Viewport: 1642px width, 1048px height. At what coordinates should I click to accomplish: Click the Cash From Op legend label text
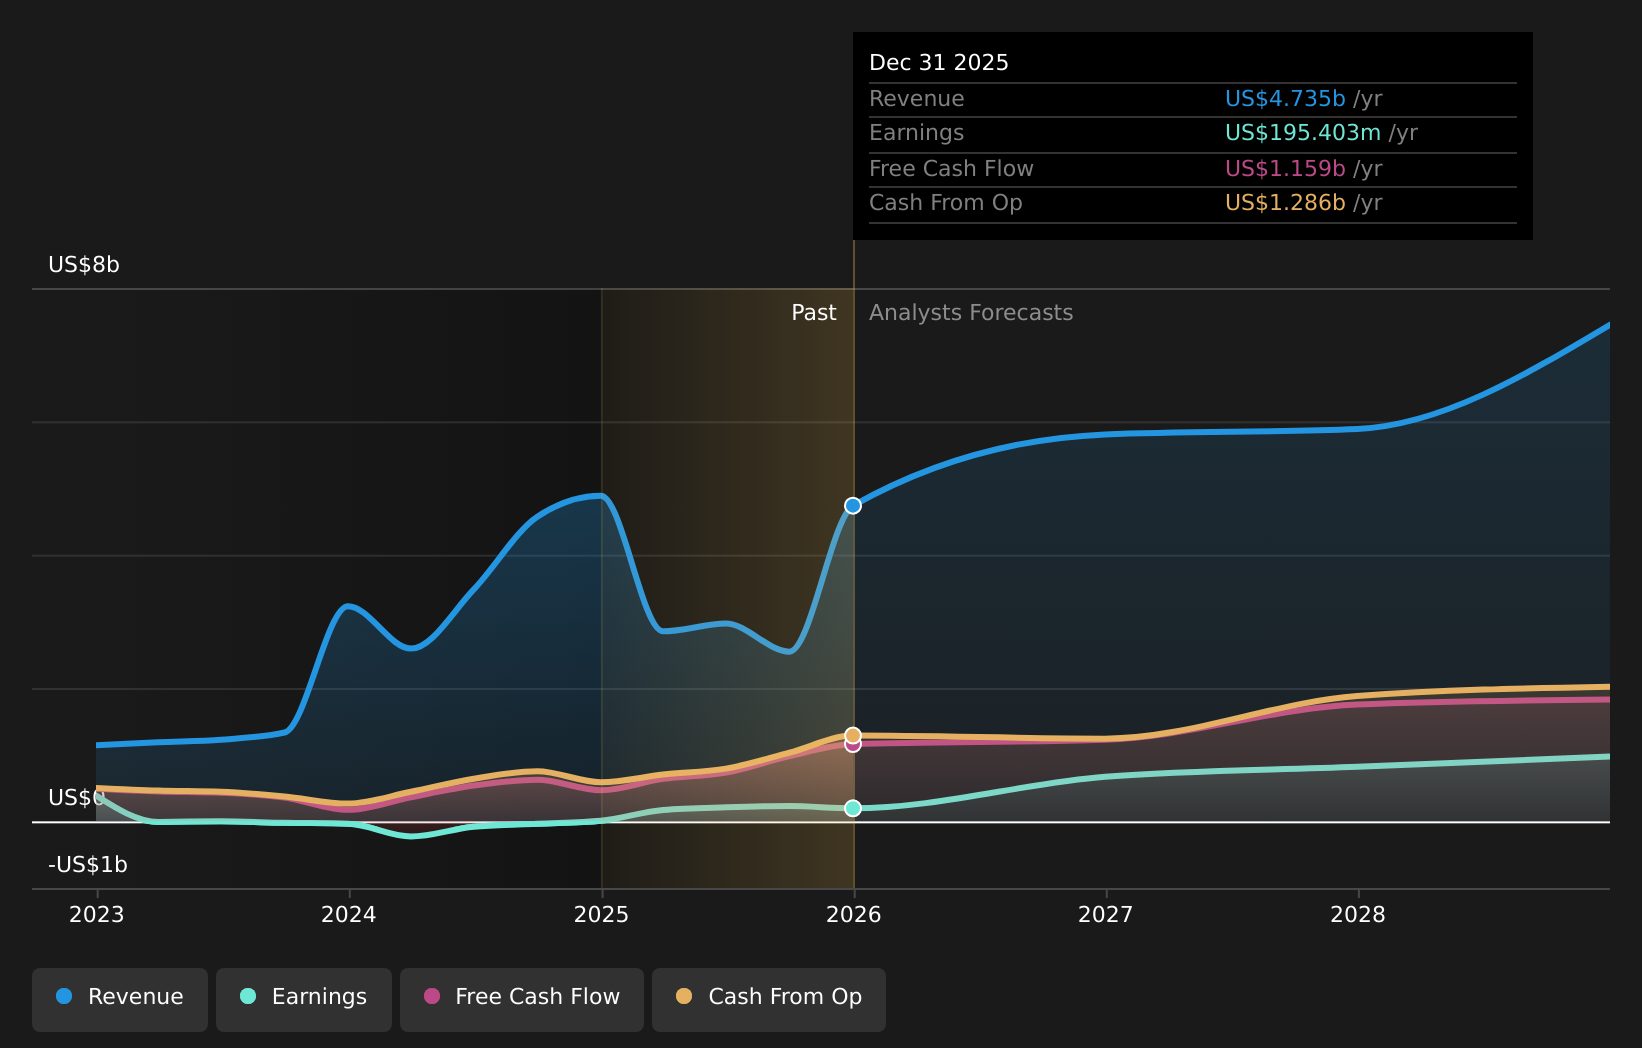pos(785,996)
